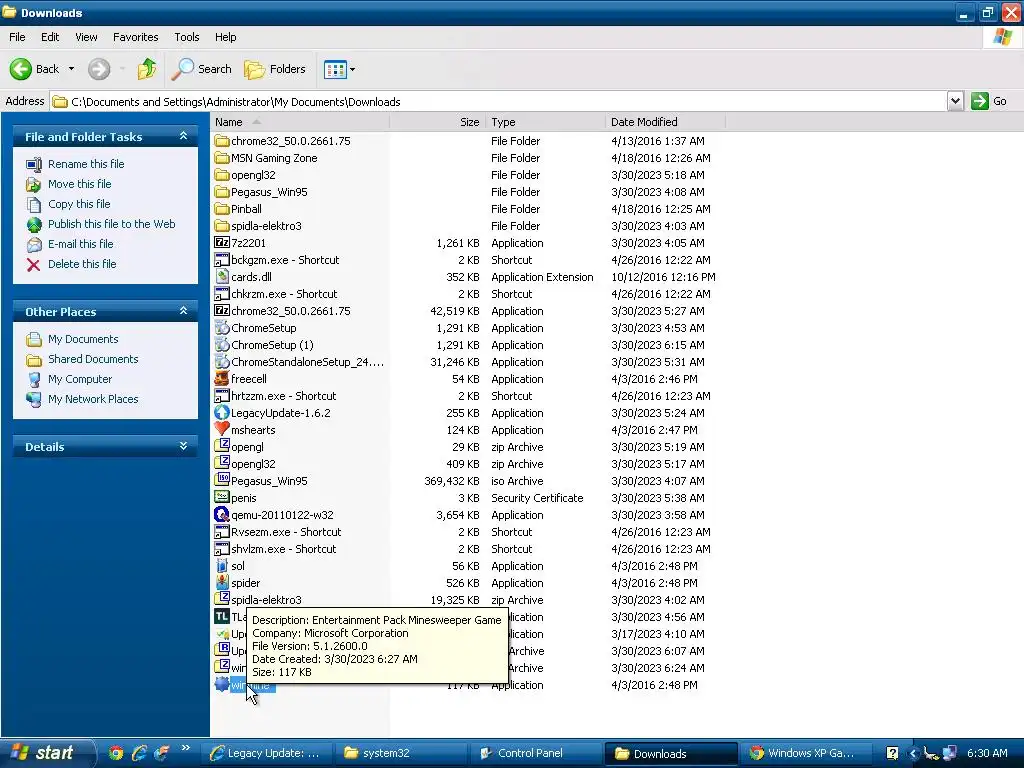
Task: Select the qemu-20110122-w32 icon
Action: point(222,514)
